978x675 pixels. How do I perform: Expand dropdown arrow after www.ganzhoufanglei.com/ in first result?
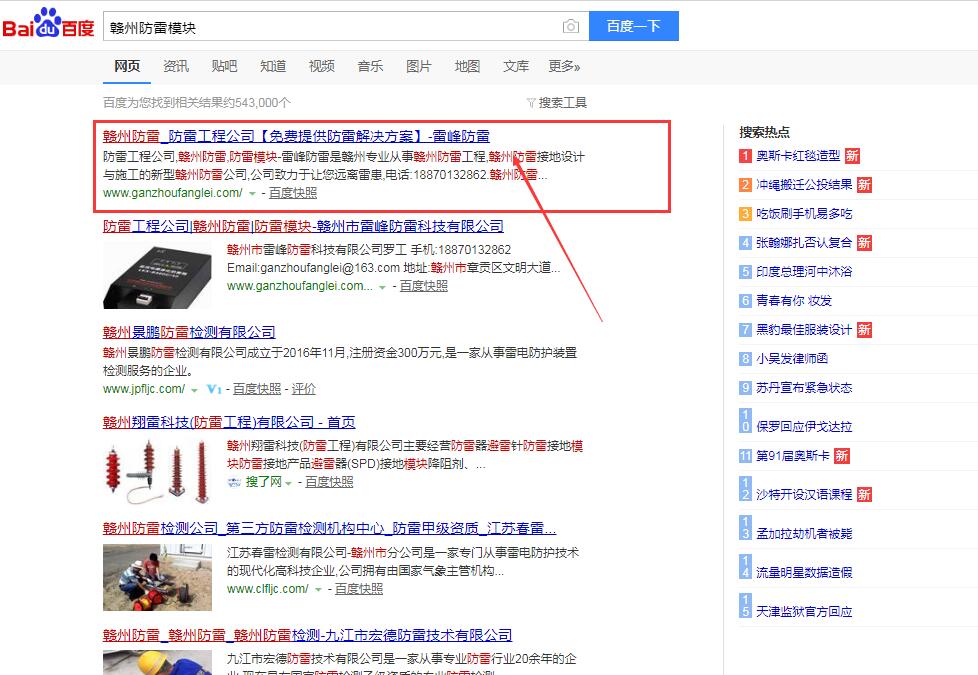tap(252, 194)
